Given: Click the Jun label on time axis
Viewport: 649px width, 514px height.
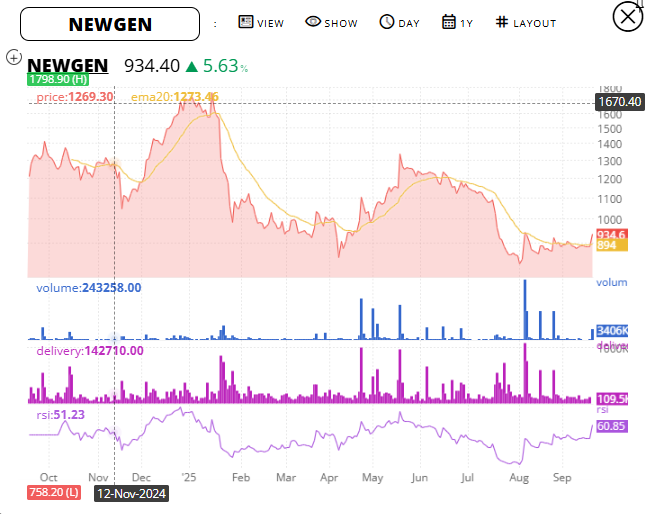Looking at the screenshot, I should (419, 478).
